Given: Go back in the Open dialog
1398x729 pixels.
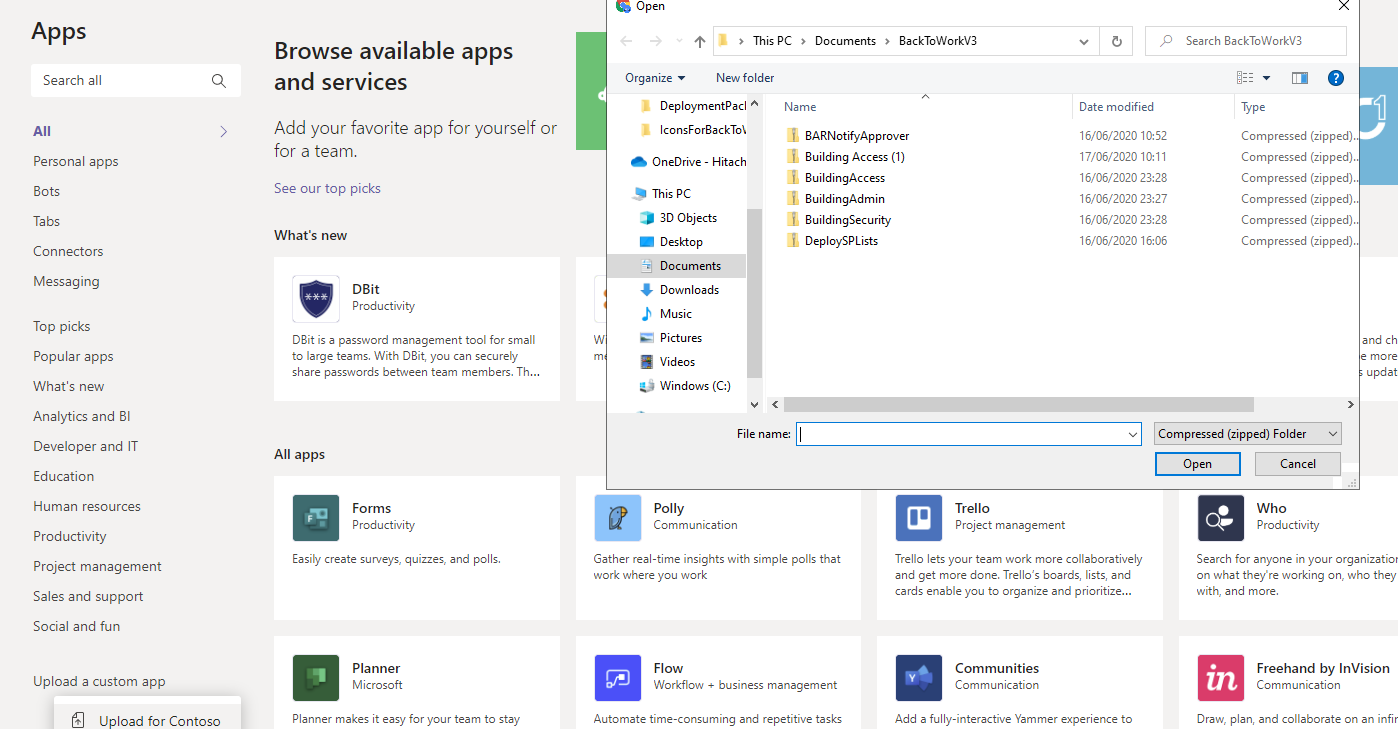Looking at the screenshot, I should coord(626,41).
